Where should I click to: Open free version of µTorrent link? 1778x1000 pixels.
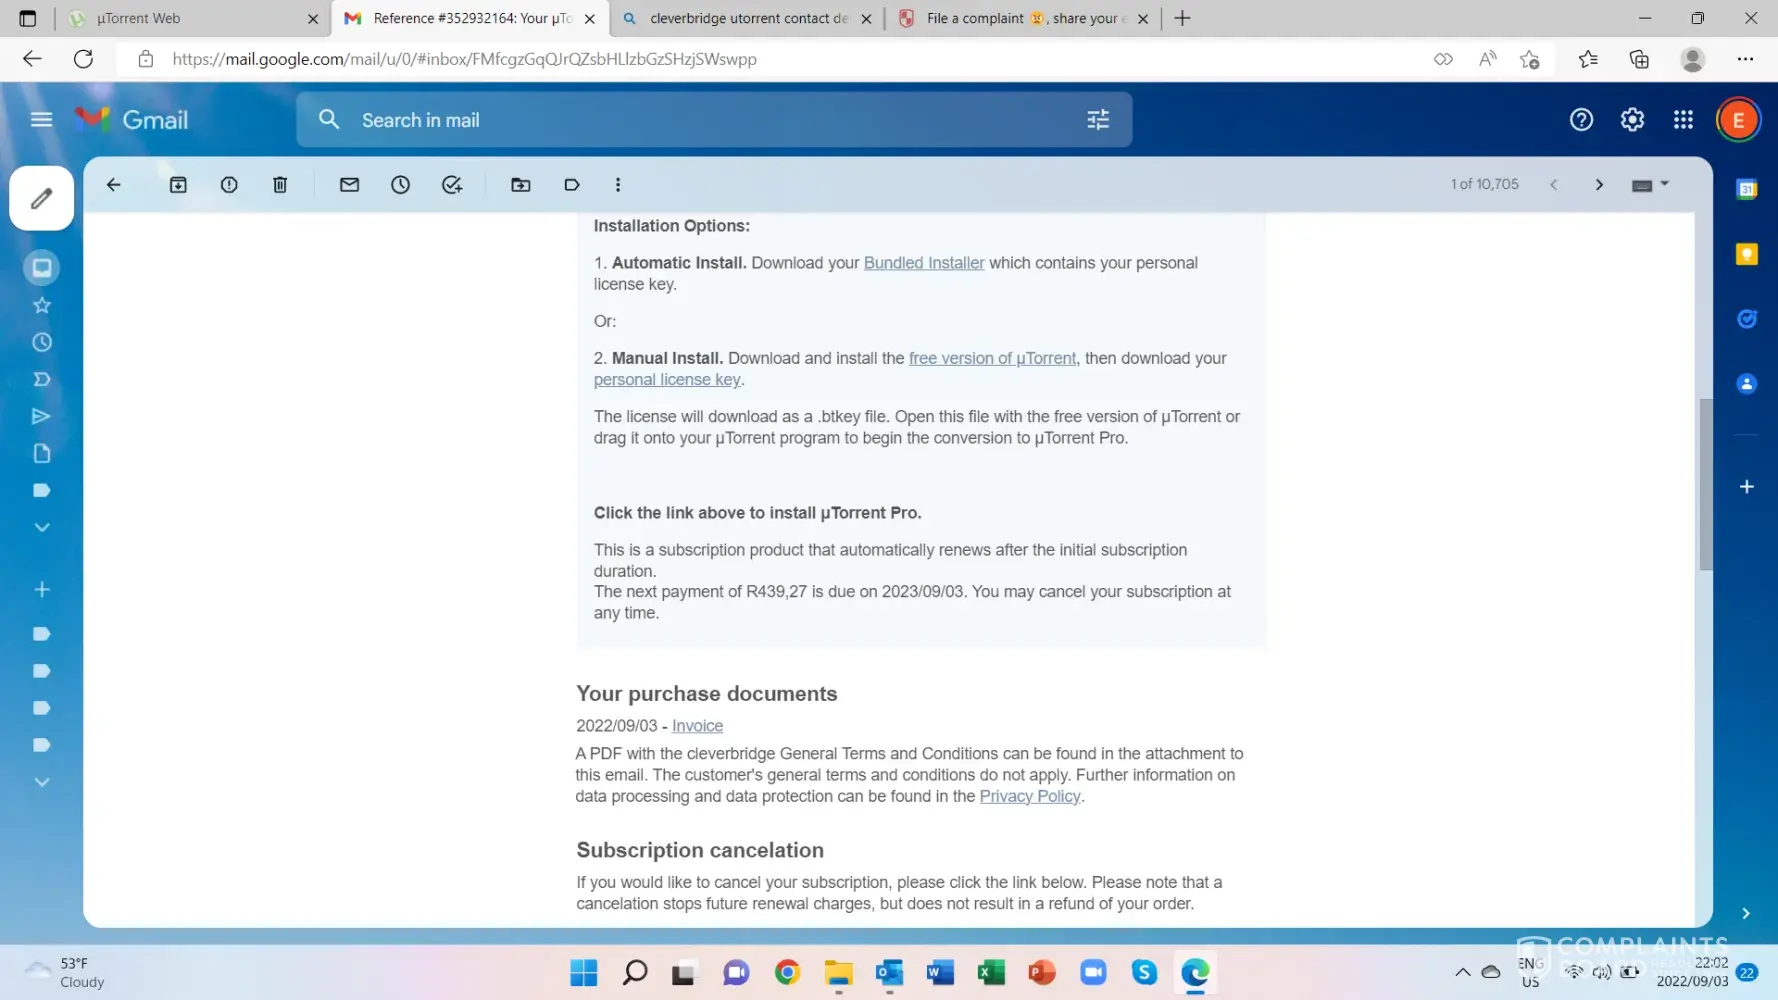point(992,358)
